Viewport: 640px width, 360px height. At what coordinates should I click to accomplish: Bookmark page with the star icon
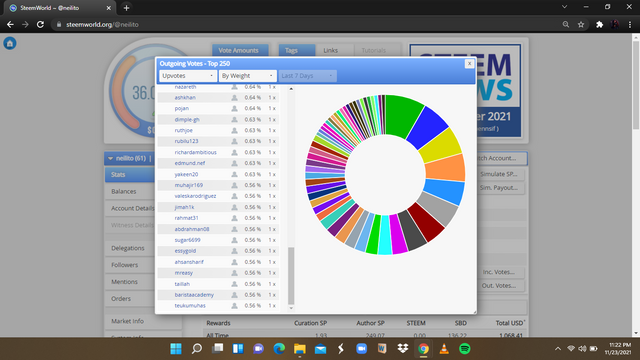point(581,24)
